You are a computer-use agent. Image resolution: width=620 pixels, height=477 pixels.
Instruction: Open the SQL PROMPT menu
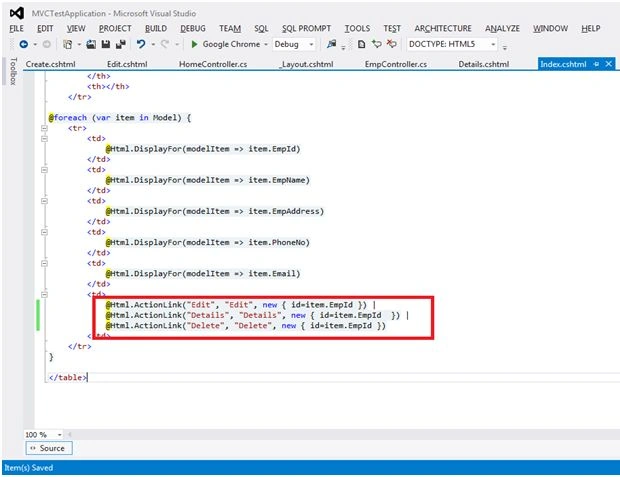(x=306, y=28)
